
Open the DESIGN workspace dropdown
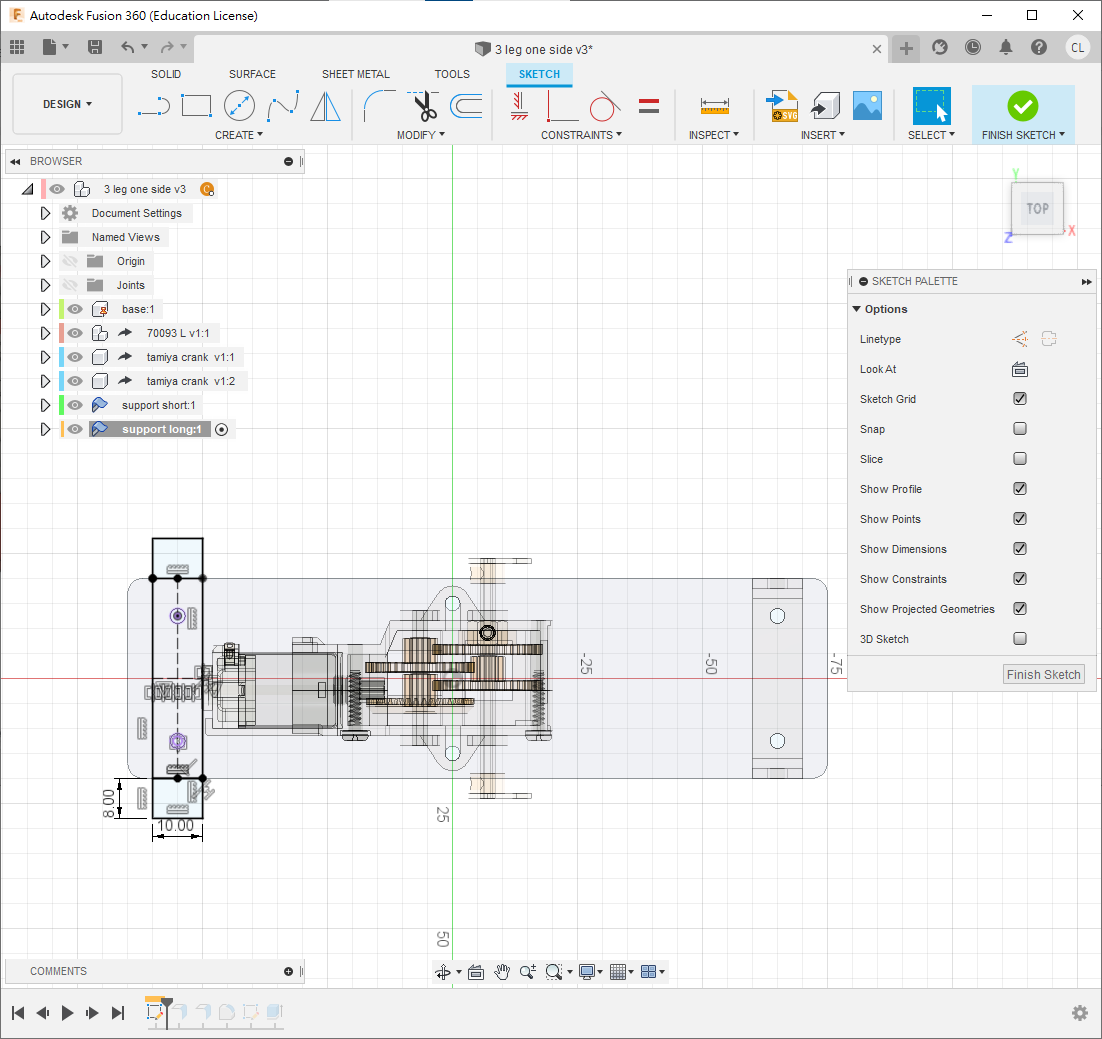coord(67,104)
